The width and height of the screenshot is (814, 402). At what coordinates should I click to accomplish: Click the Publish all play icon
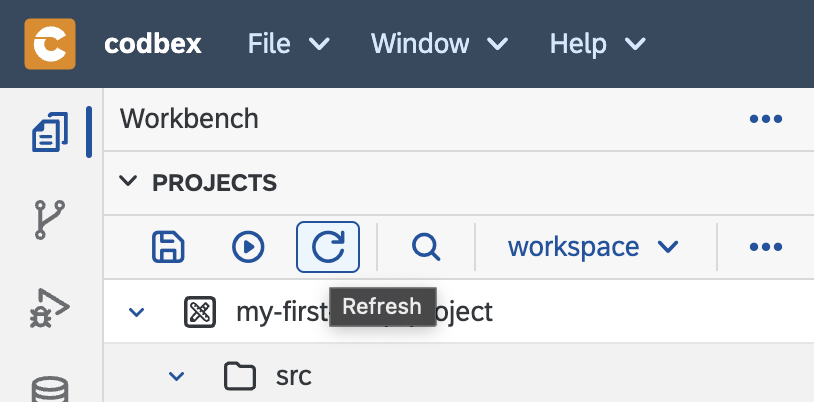[248, 247]
